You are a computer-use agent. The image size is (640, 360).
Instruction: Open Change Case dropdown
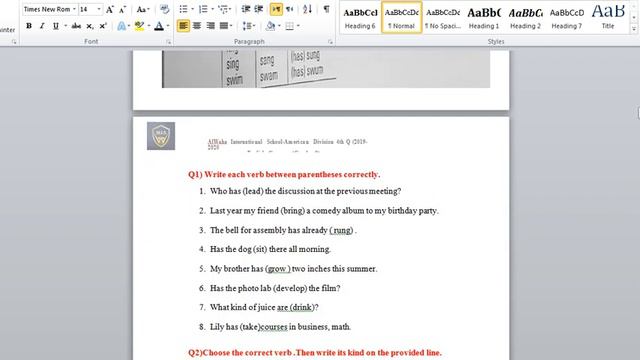click(143, 9)
